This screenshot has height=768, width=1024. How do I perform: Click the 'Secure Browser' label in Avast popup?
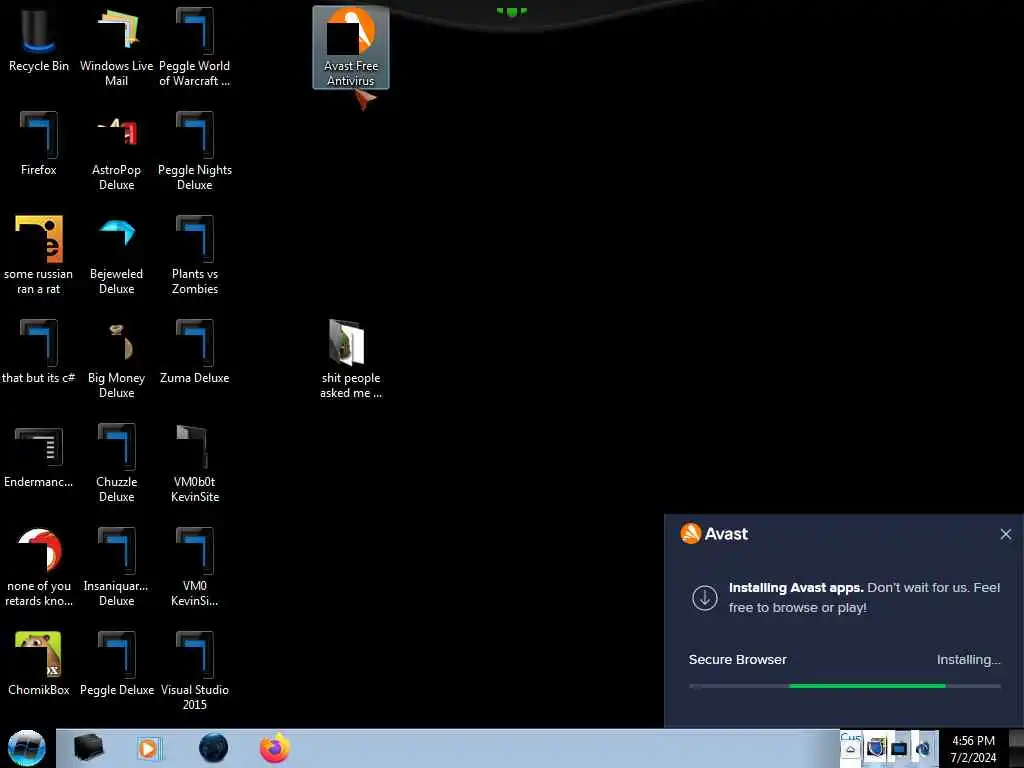pos(737,660)
